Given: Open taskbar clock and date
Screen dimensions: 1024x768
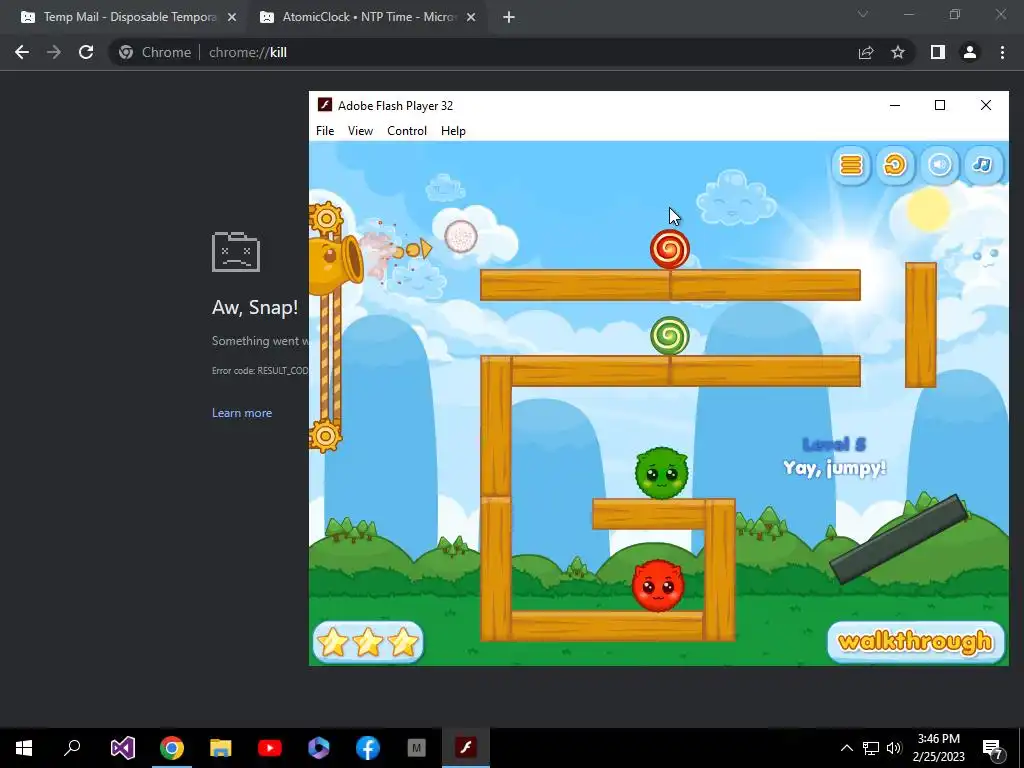Looking at the screenshot, I should (938, 748).
